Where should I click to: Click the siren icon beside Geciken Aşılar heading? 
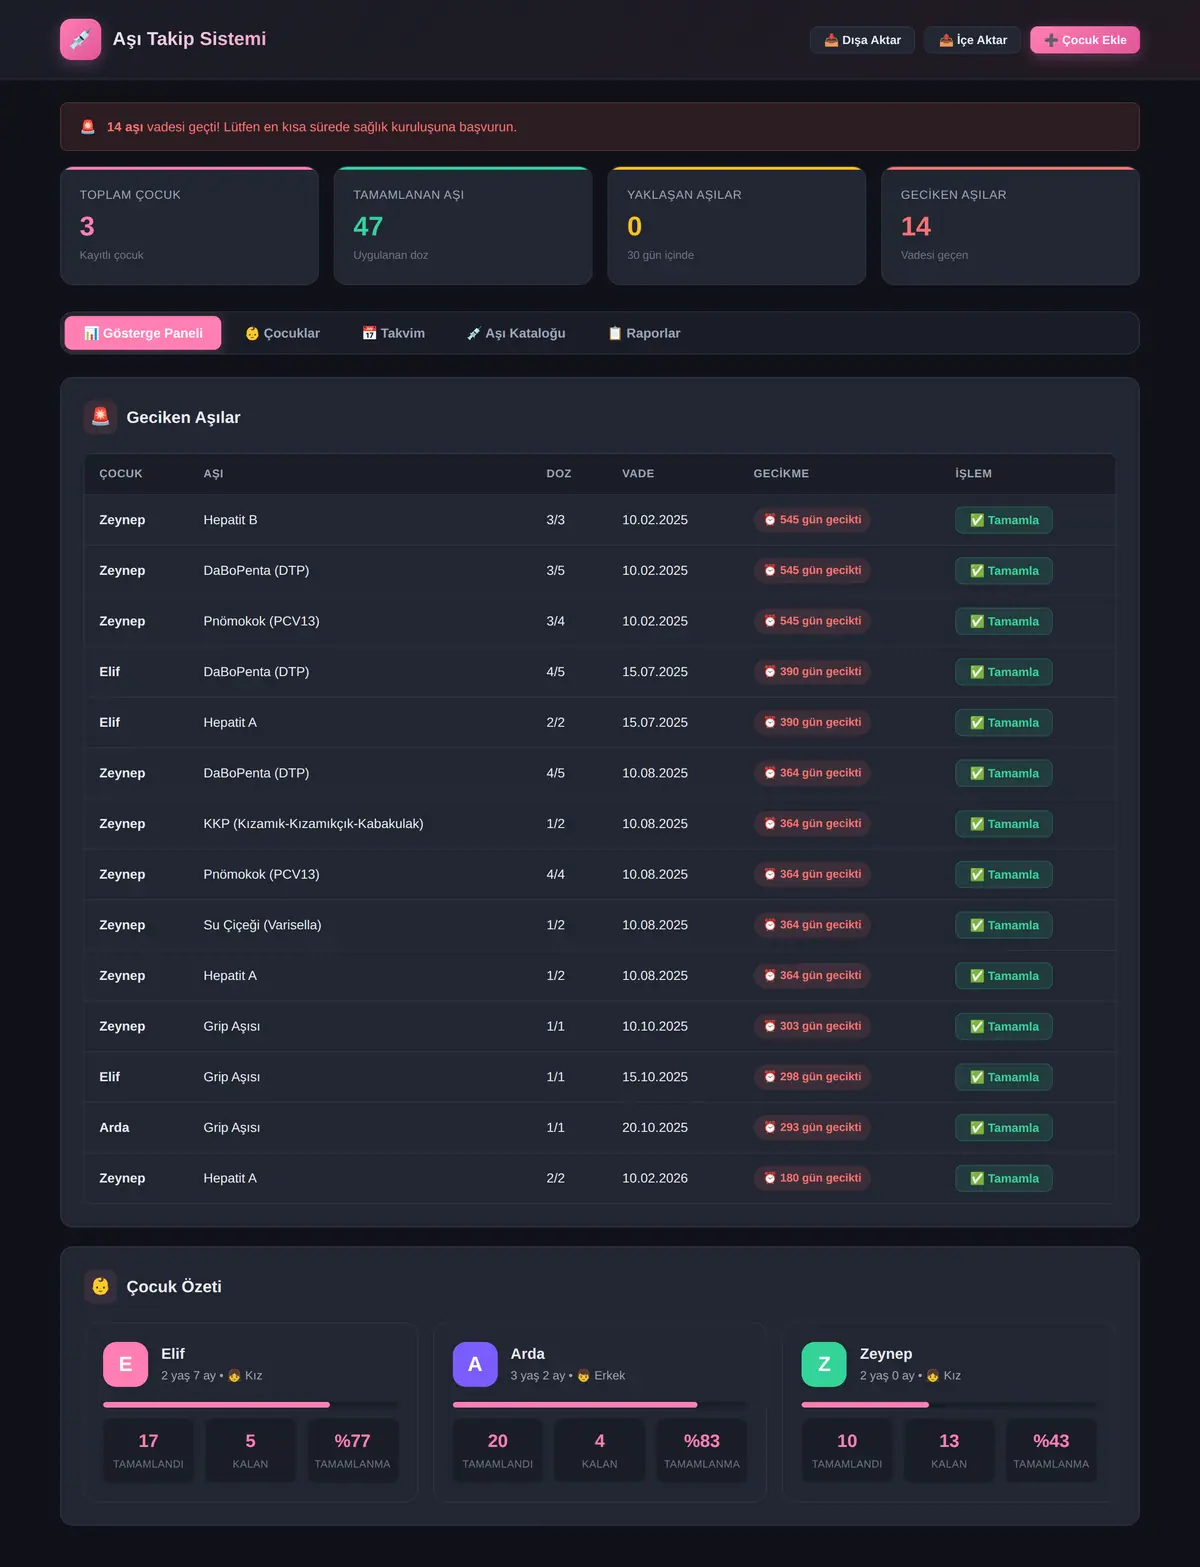[100, 417]
